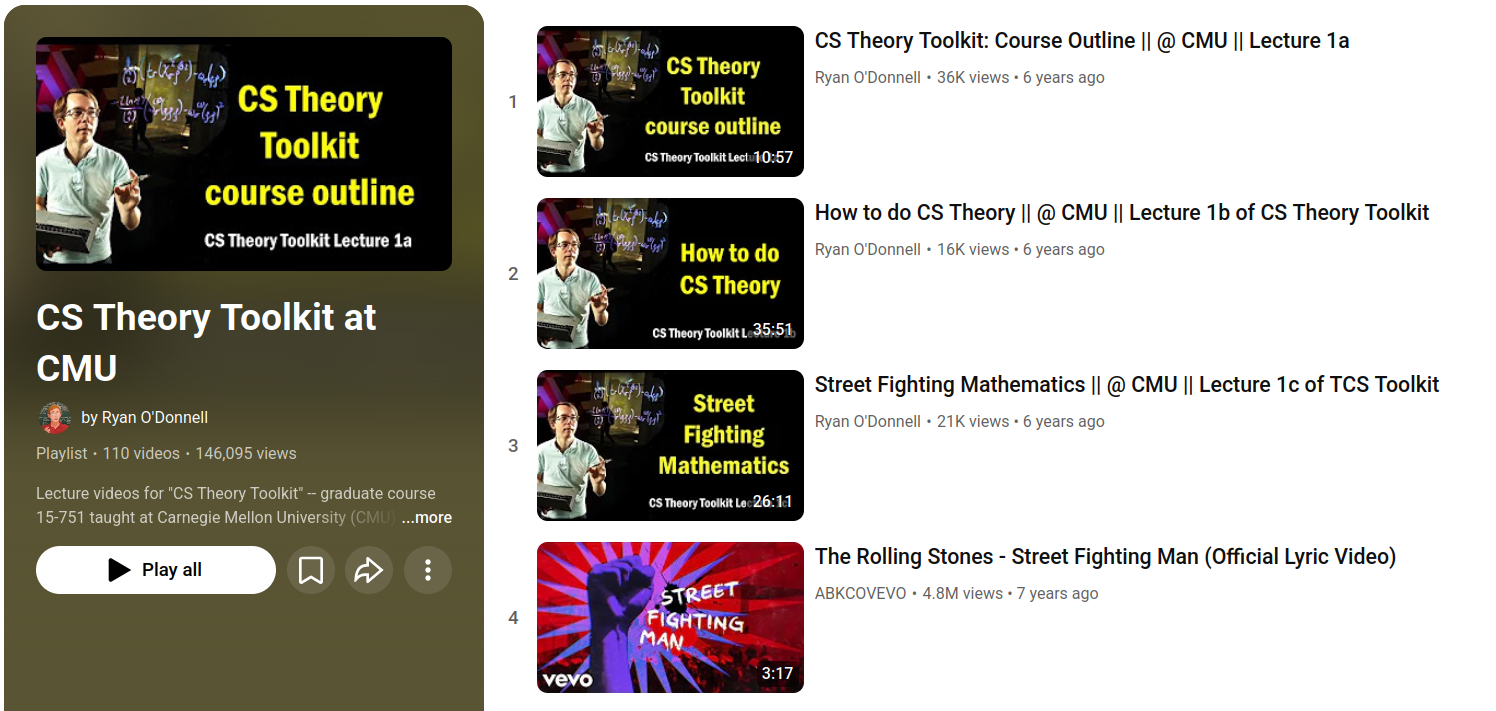Open the Course Outline Lecture 1a thumbnail
Image resolution: width=1496 pixels, height=711 pixels.
pos(670,102)
